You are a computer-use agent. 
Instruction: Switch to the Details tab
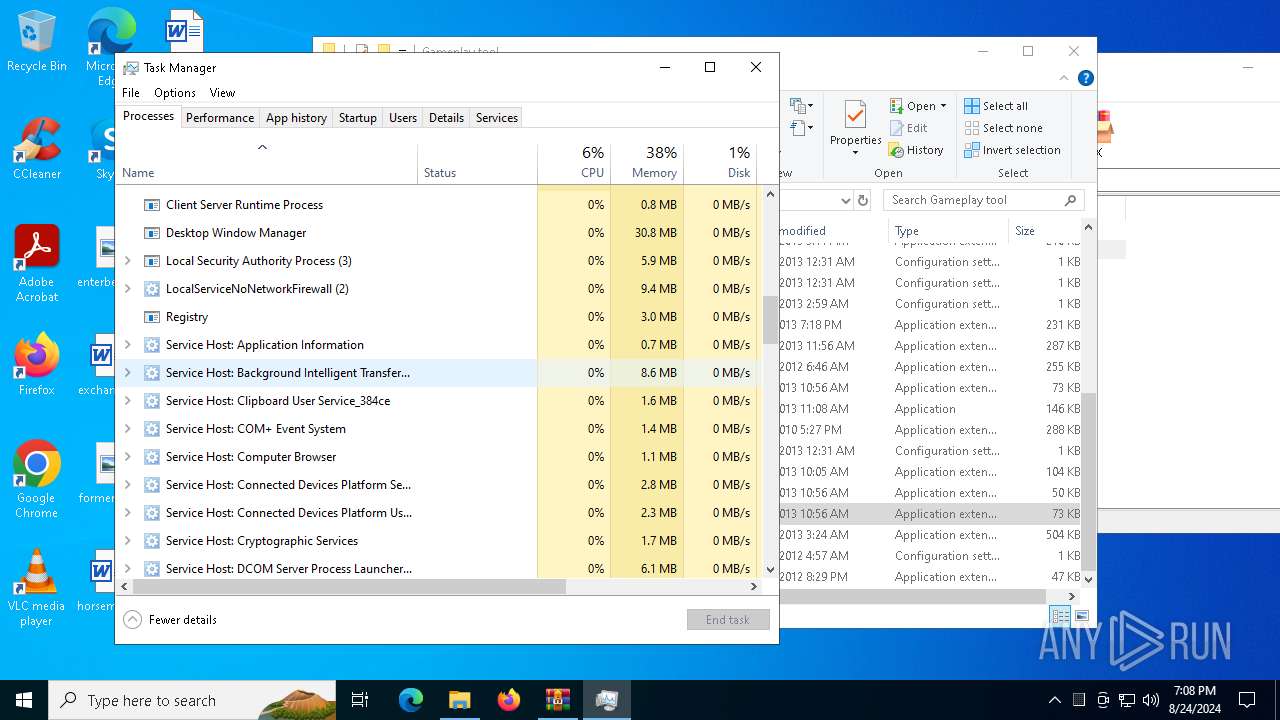click(x=446, y=118)
